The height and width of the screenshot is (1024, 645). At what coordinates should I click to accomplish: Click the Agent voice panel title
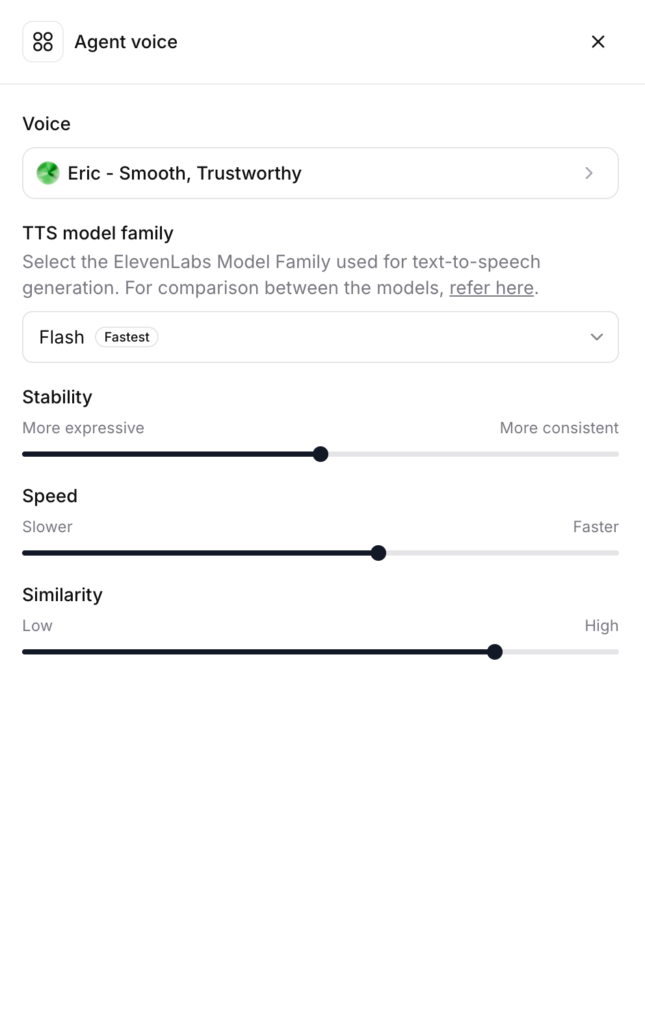[126, 42]
